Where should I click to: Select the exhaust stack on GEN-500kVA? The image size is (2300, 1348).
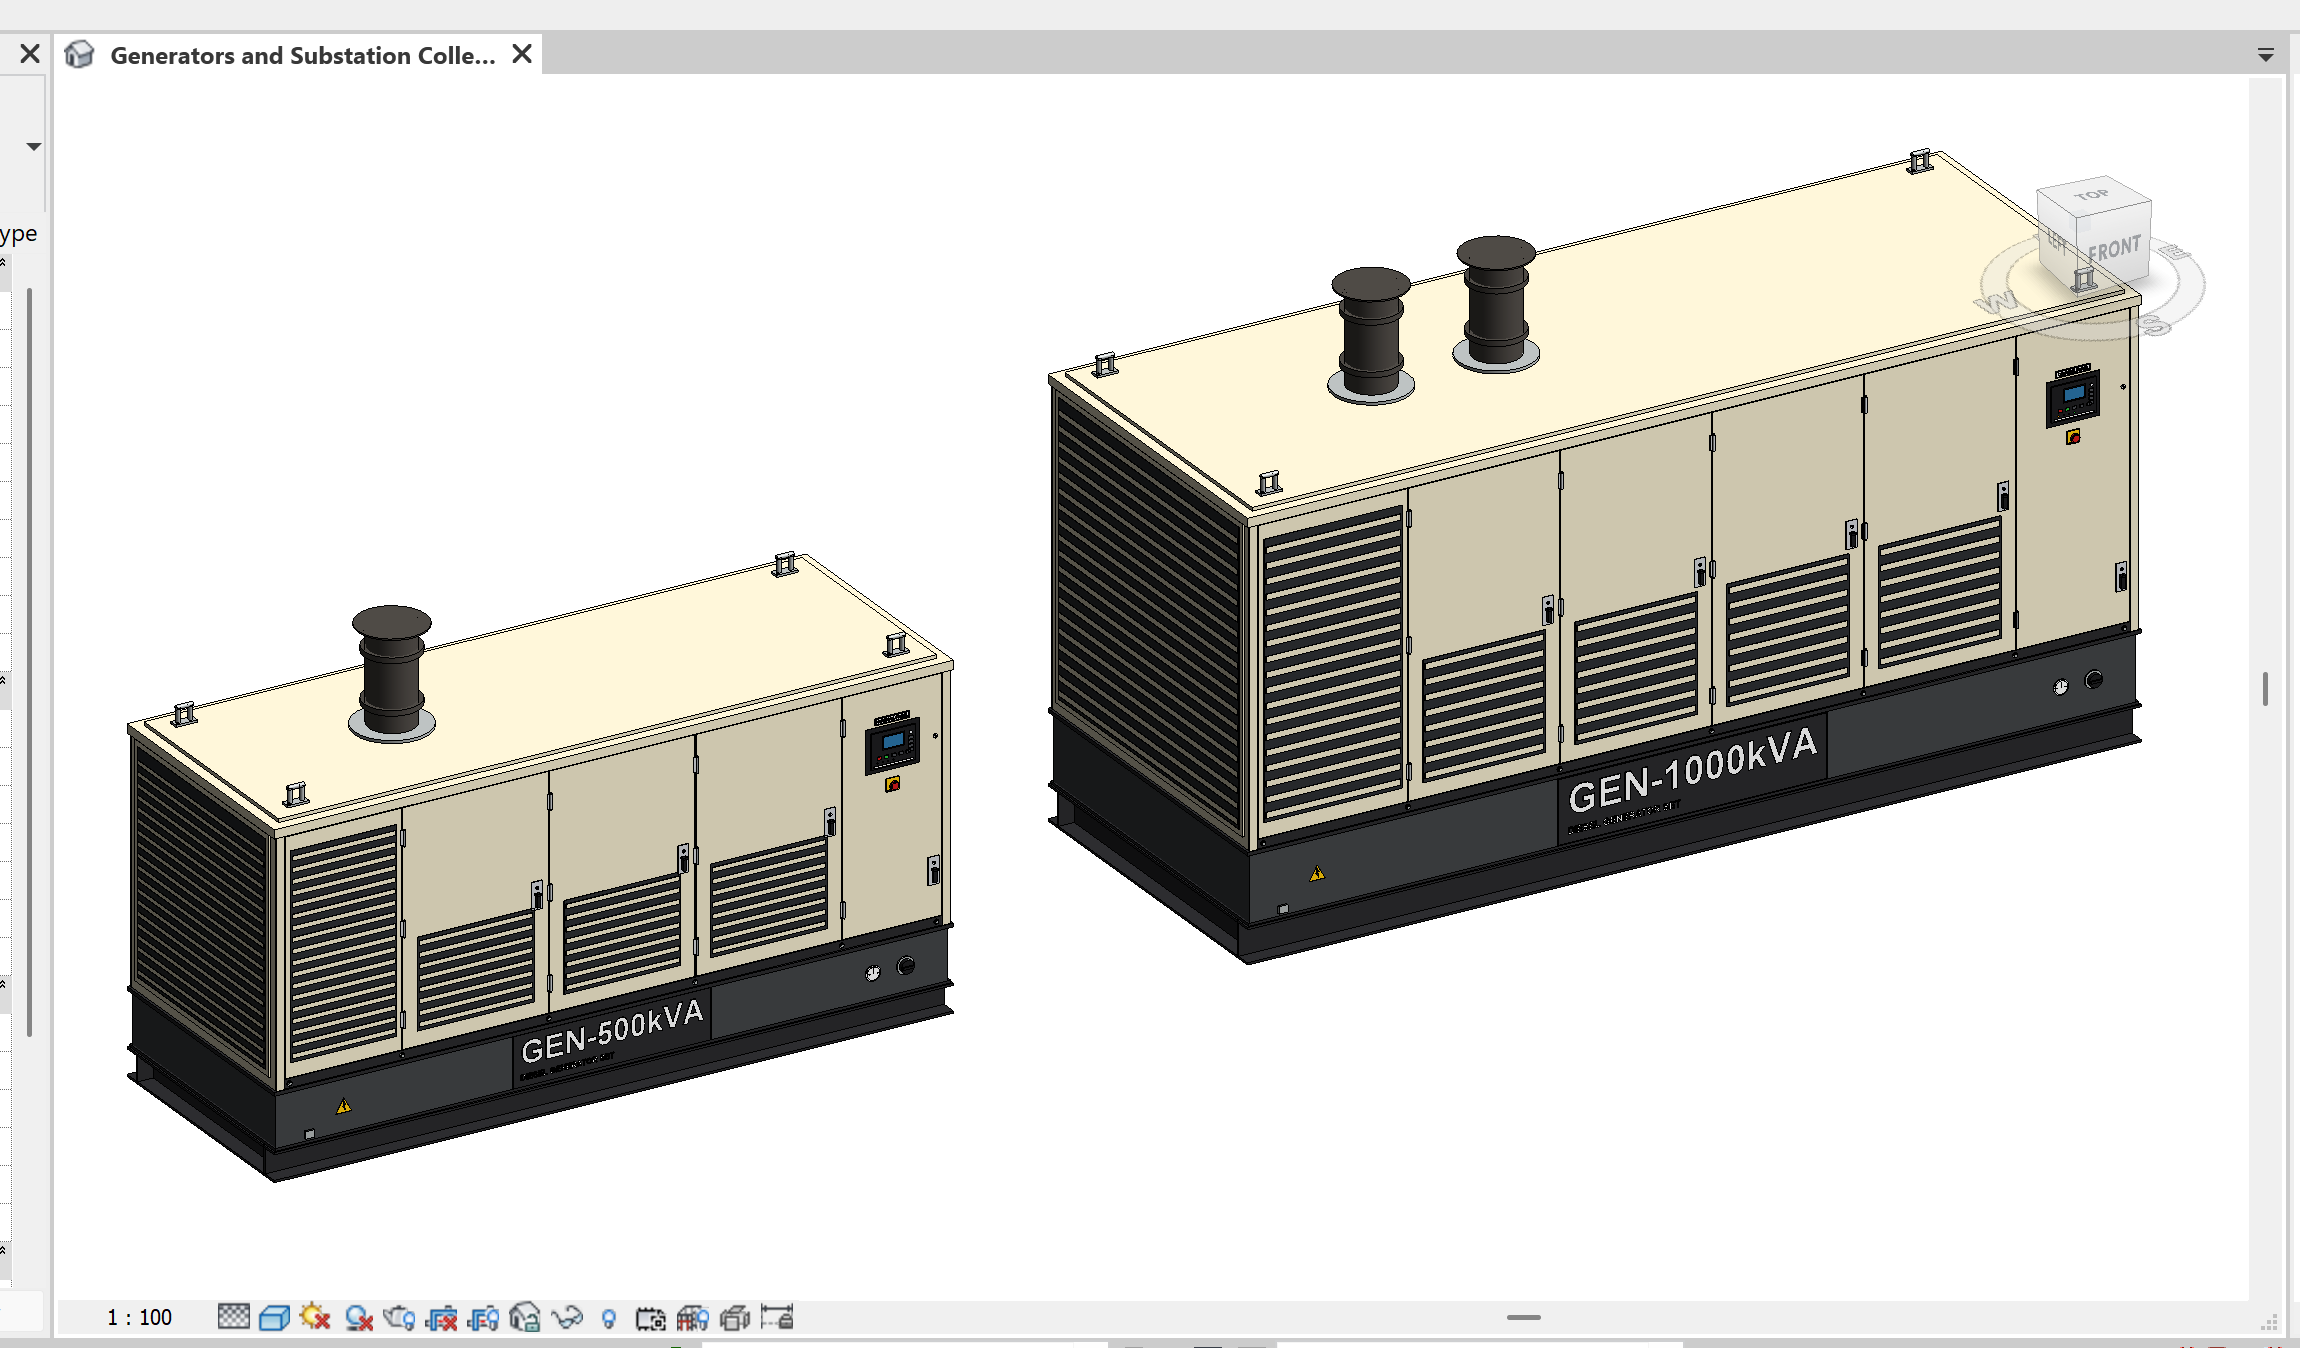391,673
